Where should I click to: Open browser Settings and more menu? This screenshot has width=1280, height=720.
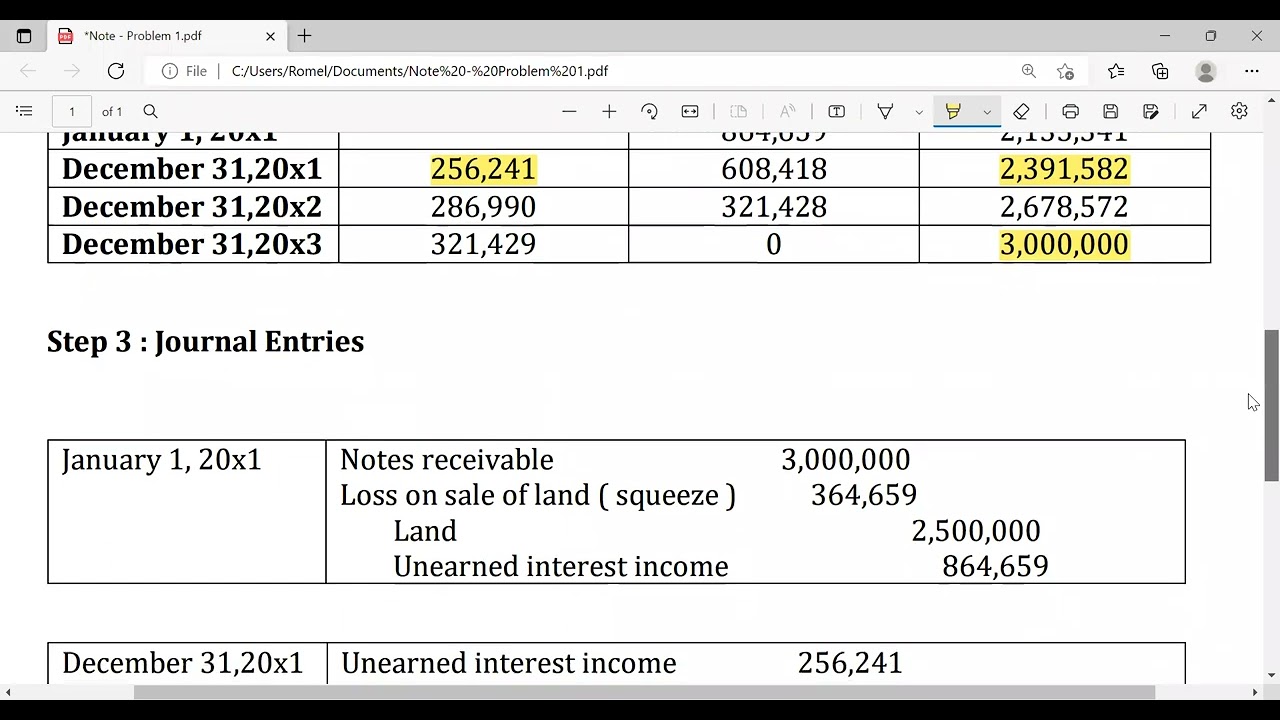click(x=1252, y=71)
